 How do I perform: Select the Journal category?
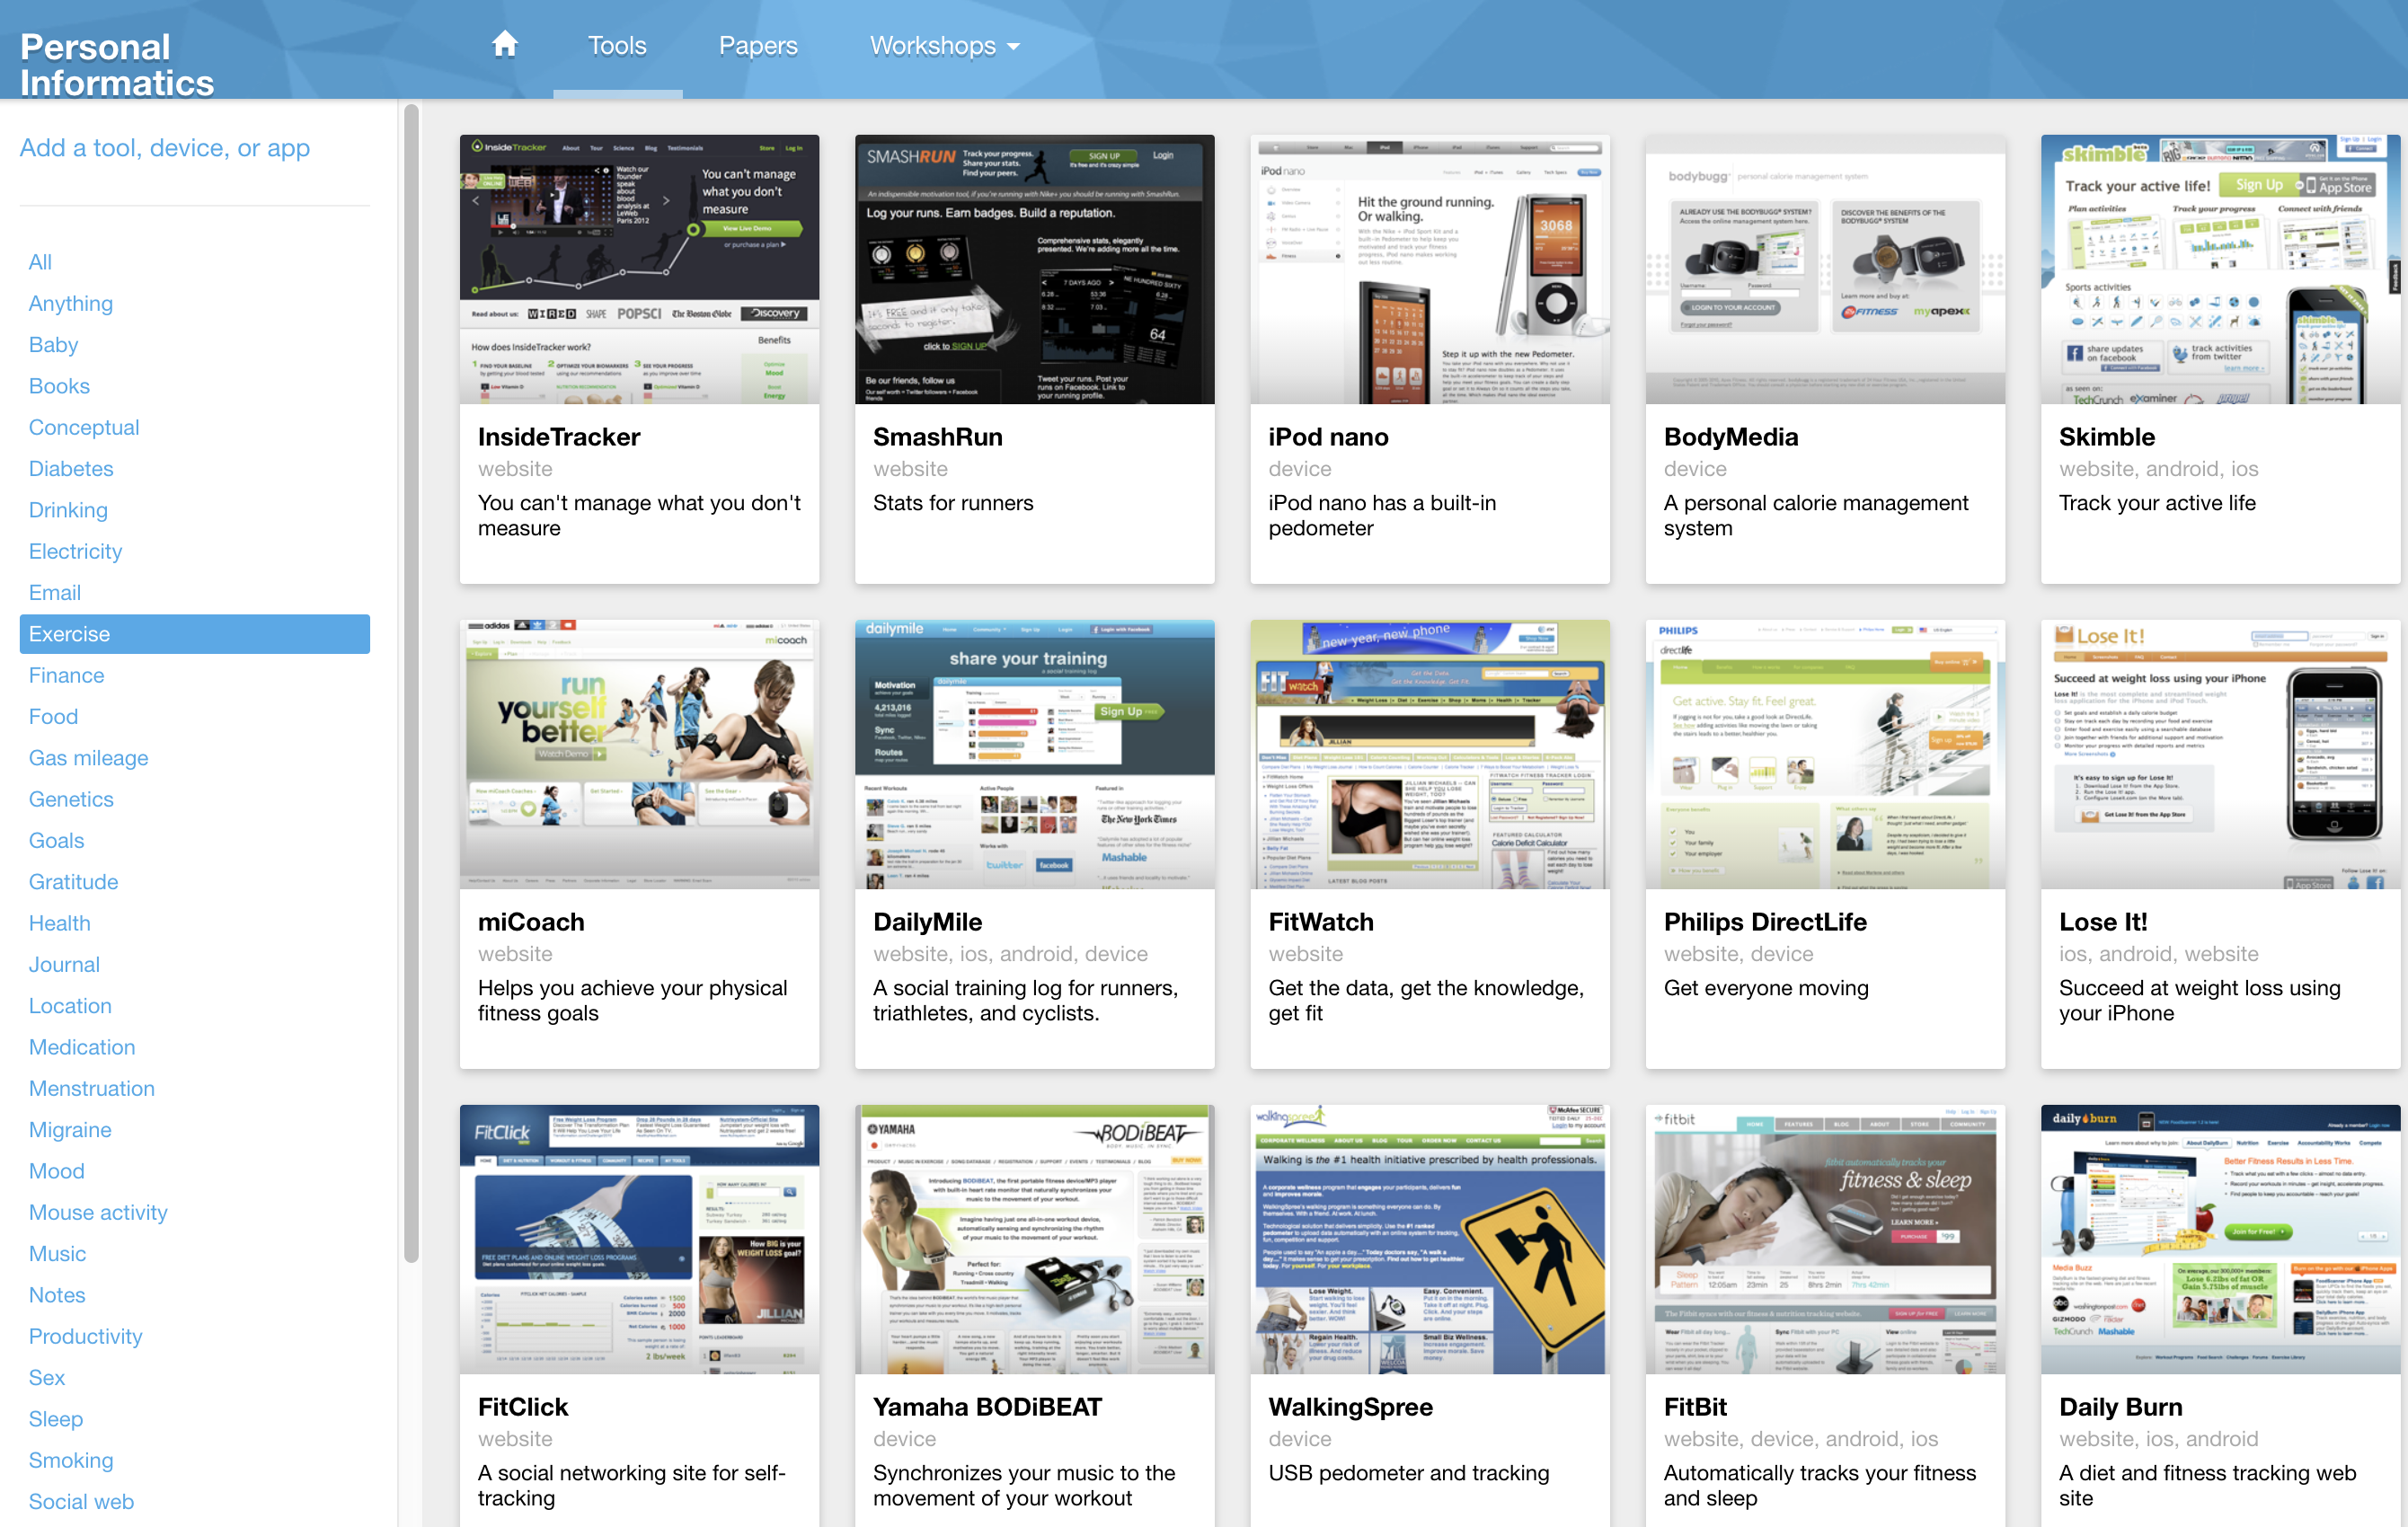tap(64, 964)
